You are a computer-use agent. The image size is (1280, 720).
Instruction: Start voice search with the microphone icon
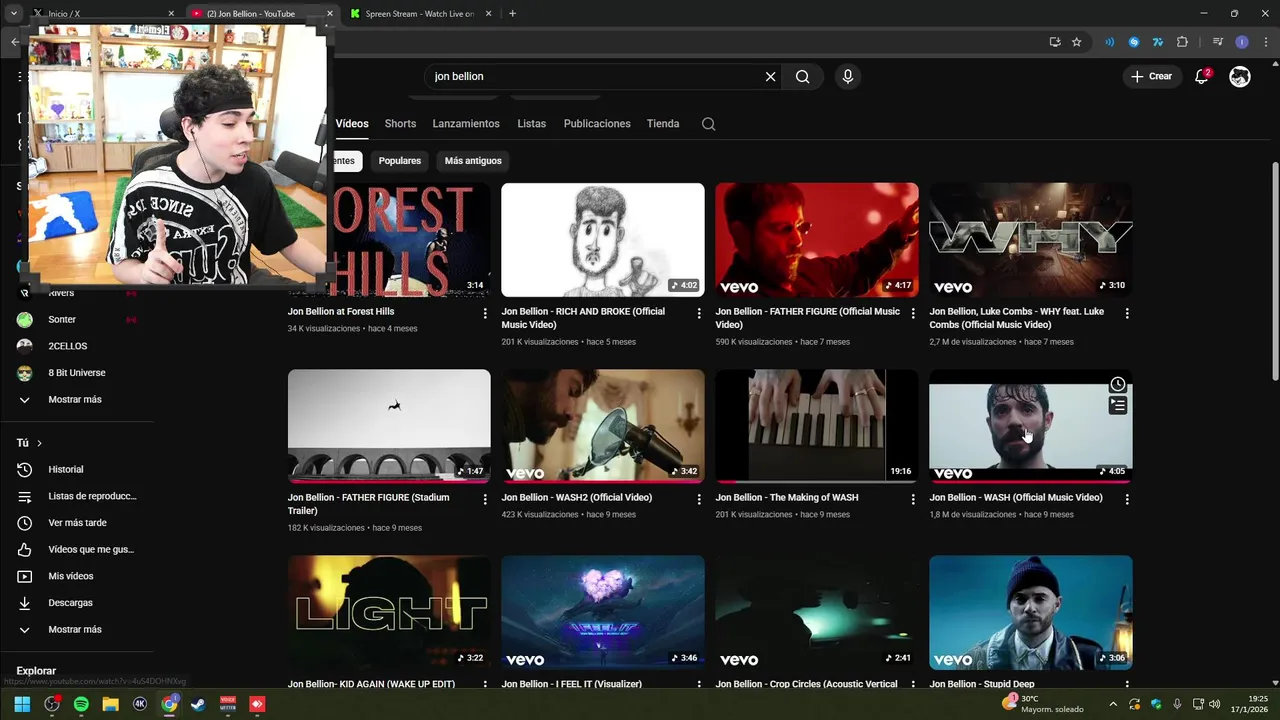coord(848,77)
